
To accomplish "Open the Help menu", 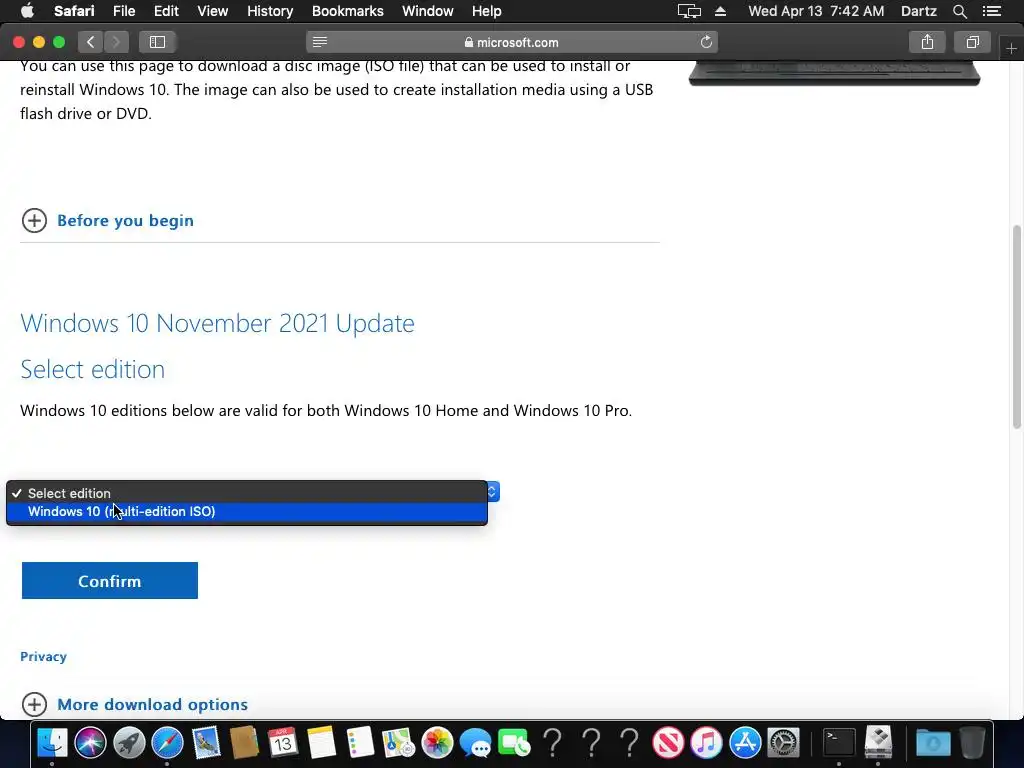I will (487, 11).
